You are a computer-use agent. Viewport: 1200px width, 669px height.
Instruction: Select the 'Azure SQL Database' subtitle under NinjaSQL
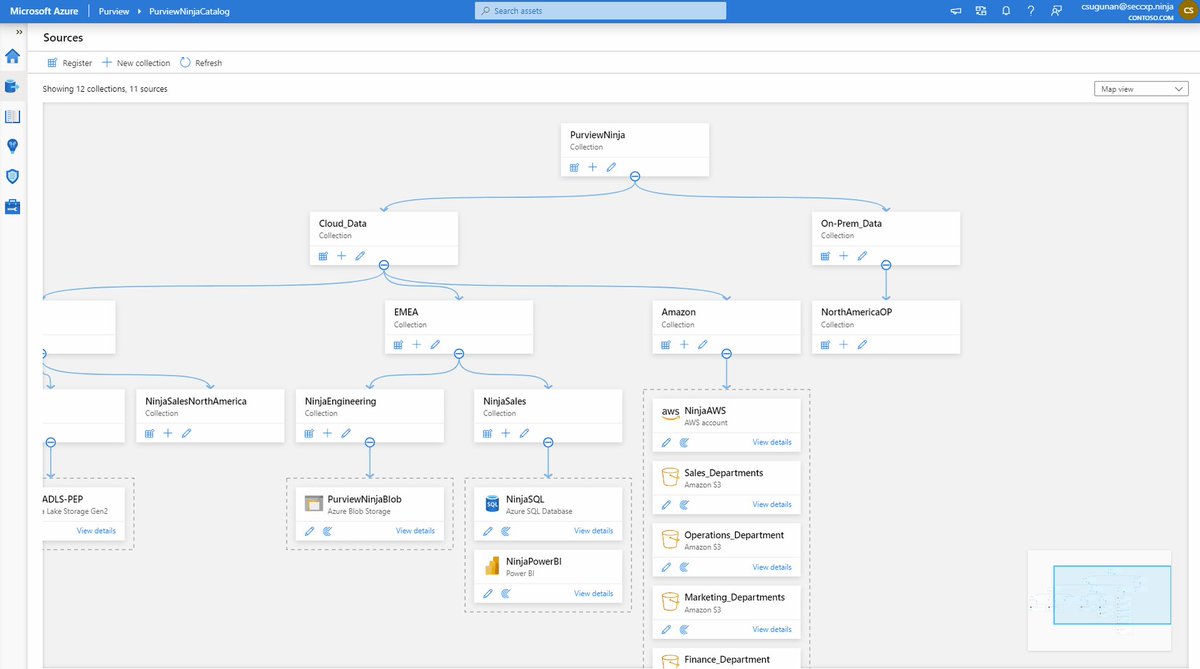click(x=539, y=511)
